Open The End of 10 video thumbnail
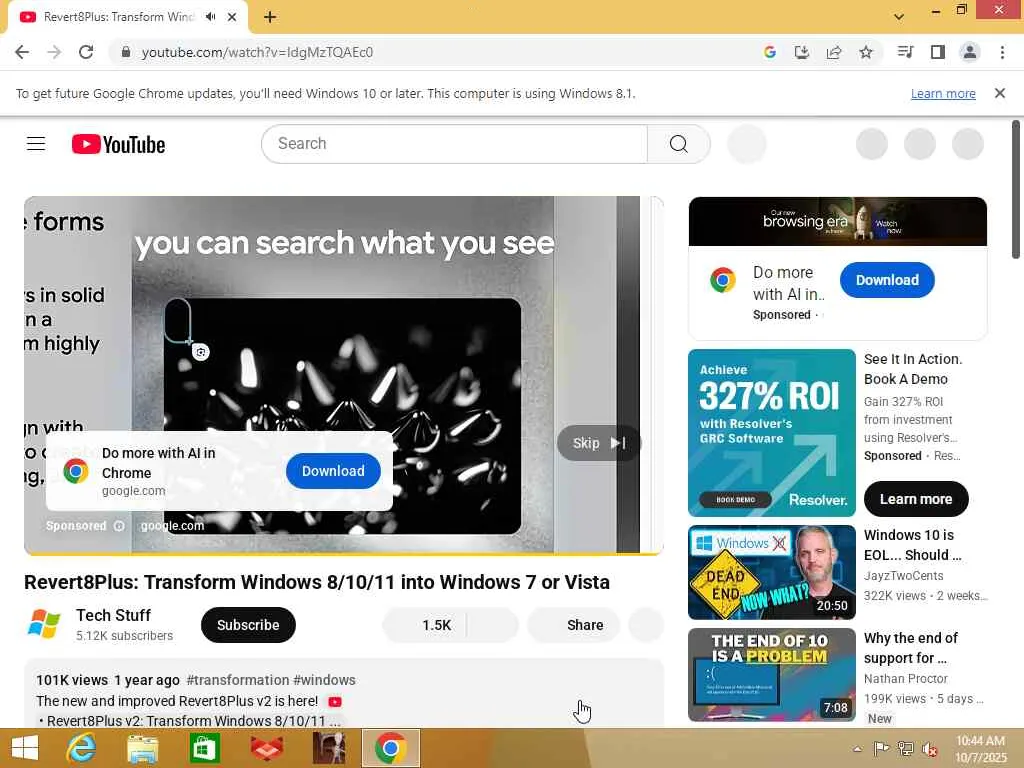Screen dimensions: 1024x768 [x=772, y=675]
